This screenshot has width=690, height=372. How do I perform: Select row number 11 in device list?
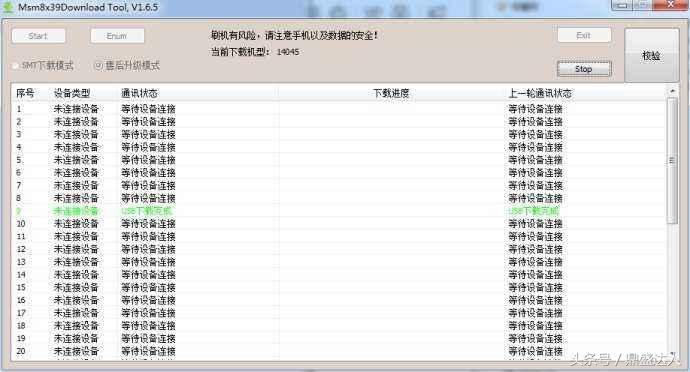tap(338, 236)
